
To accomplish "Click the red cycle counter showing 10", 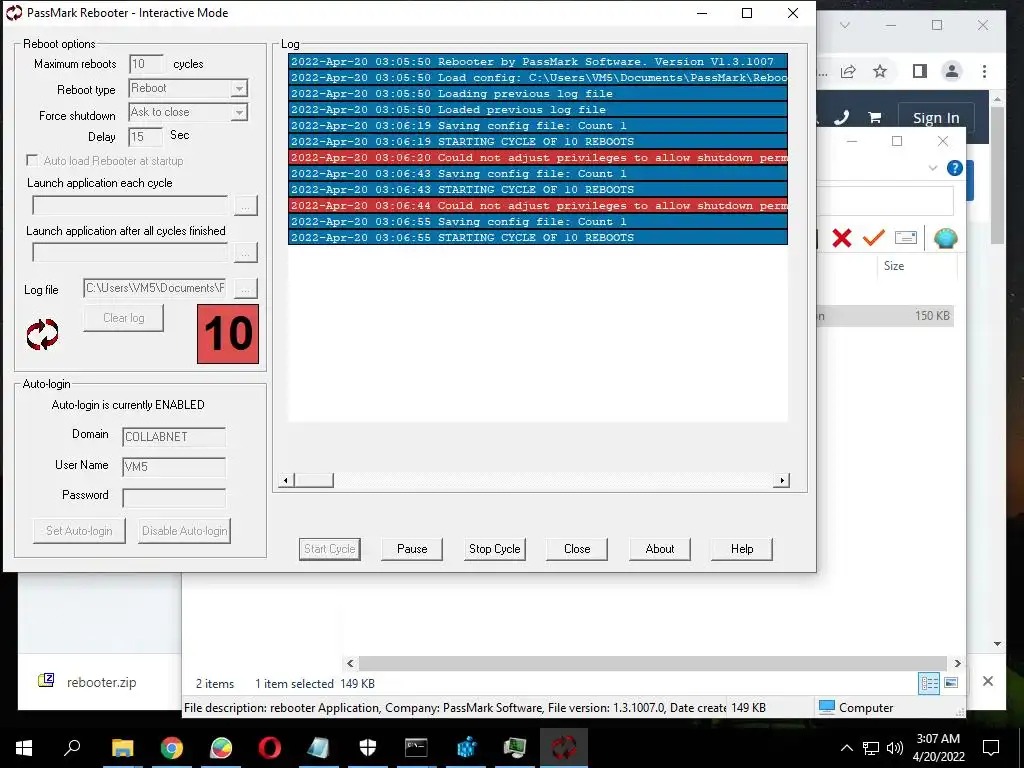I will pos(228,334).
